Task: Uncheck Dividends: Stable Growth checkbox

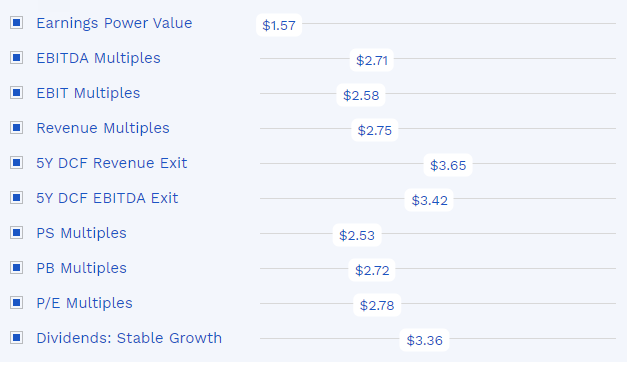Action: 16,338
